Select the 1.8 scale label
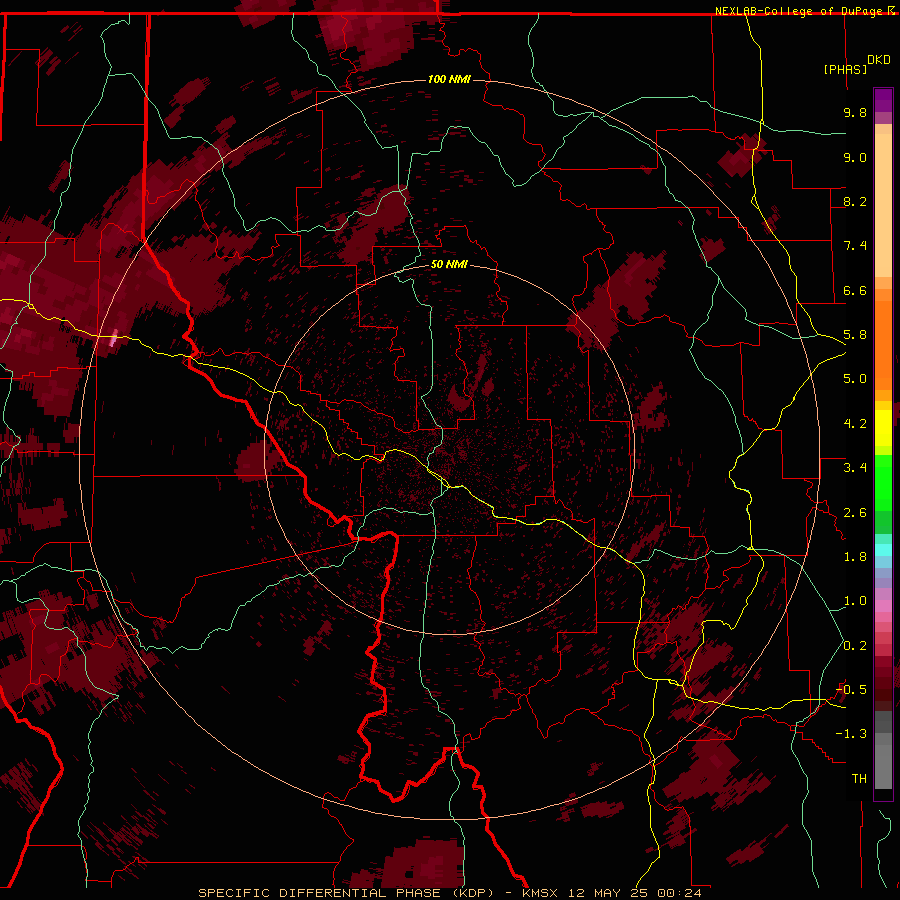The width and height of the screenshot is (900, 900). click(x=855, y=557)
